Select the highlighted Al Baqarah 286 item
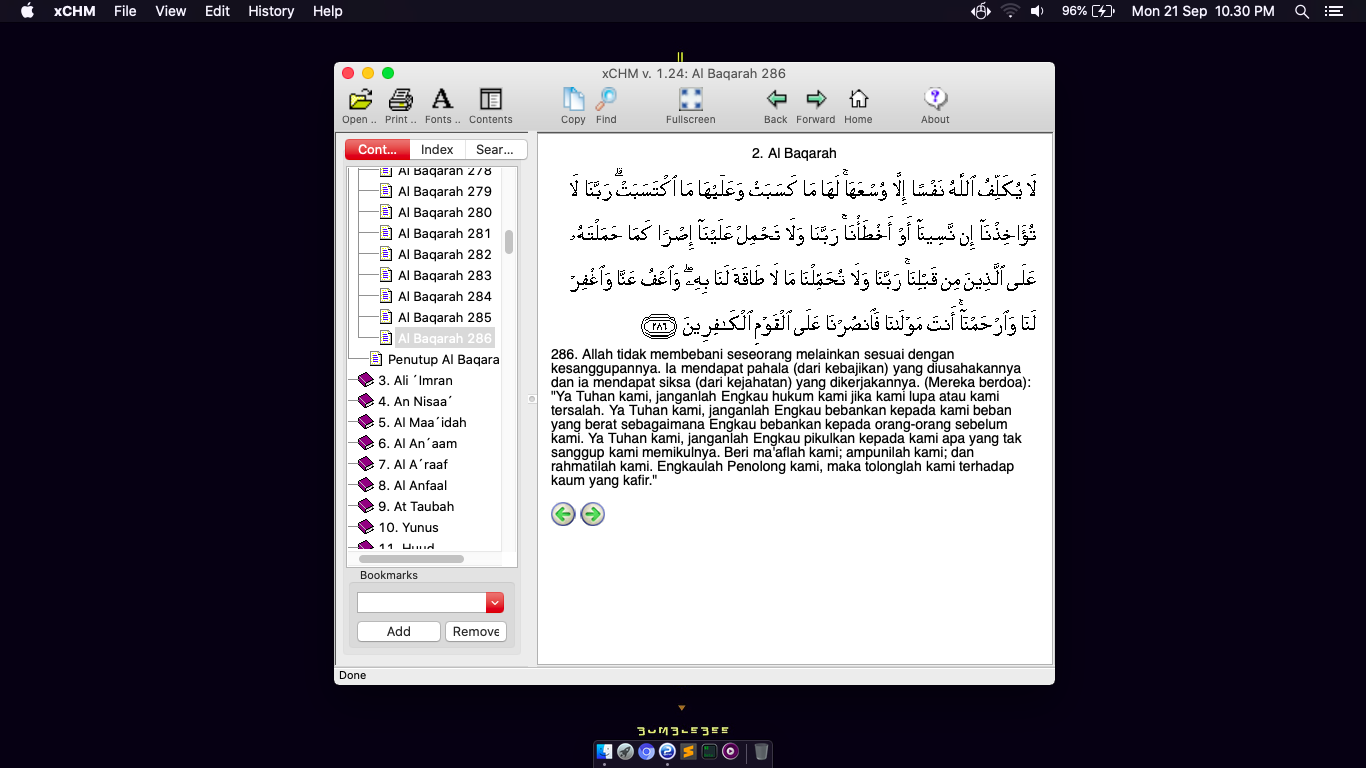This screenshot has width=1366, height=768. point(445,338)
